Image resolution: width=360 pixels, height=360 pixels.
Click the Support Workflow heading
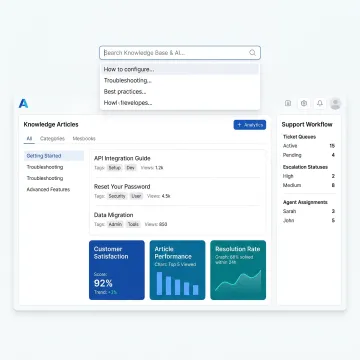pos(307,124)
